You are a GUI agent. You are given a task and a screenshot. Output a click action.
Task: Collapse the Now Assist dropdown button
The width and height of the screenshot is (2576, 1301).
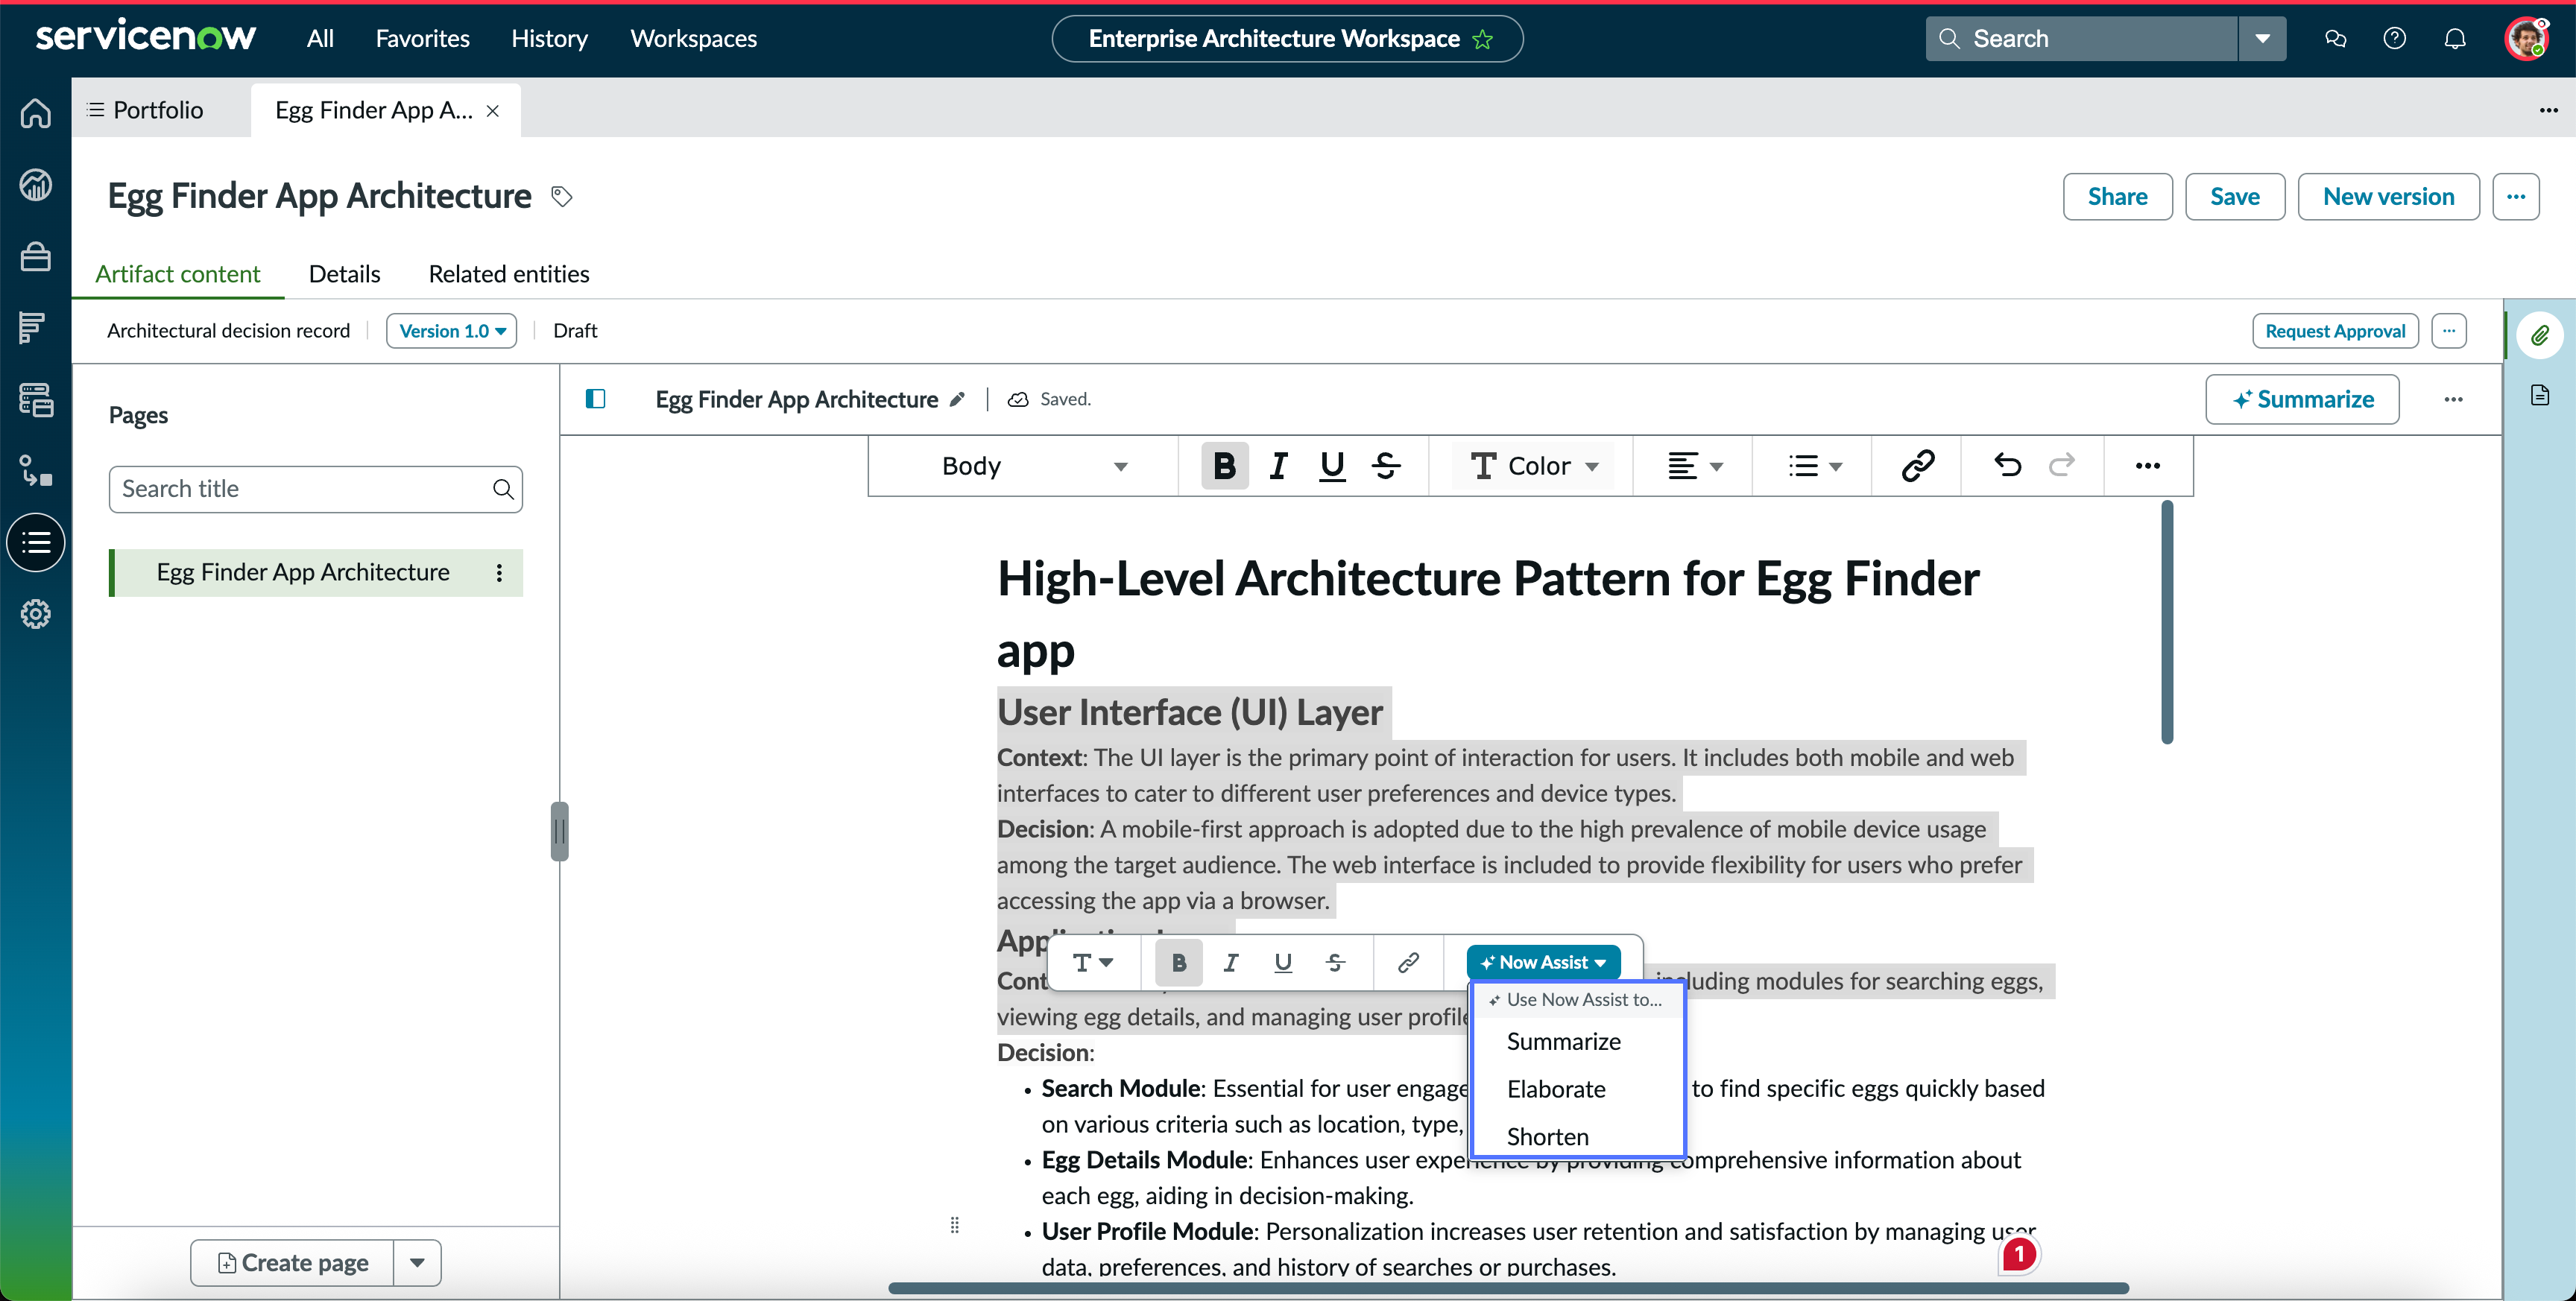point(1544,963)
